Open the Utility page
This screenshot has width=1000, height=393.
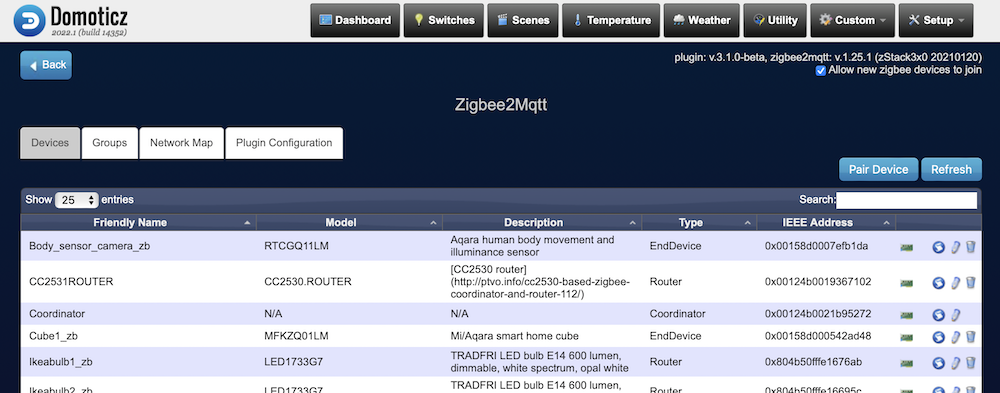click(x=775, y=20)
